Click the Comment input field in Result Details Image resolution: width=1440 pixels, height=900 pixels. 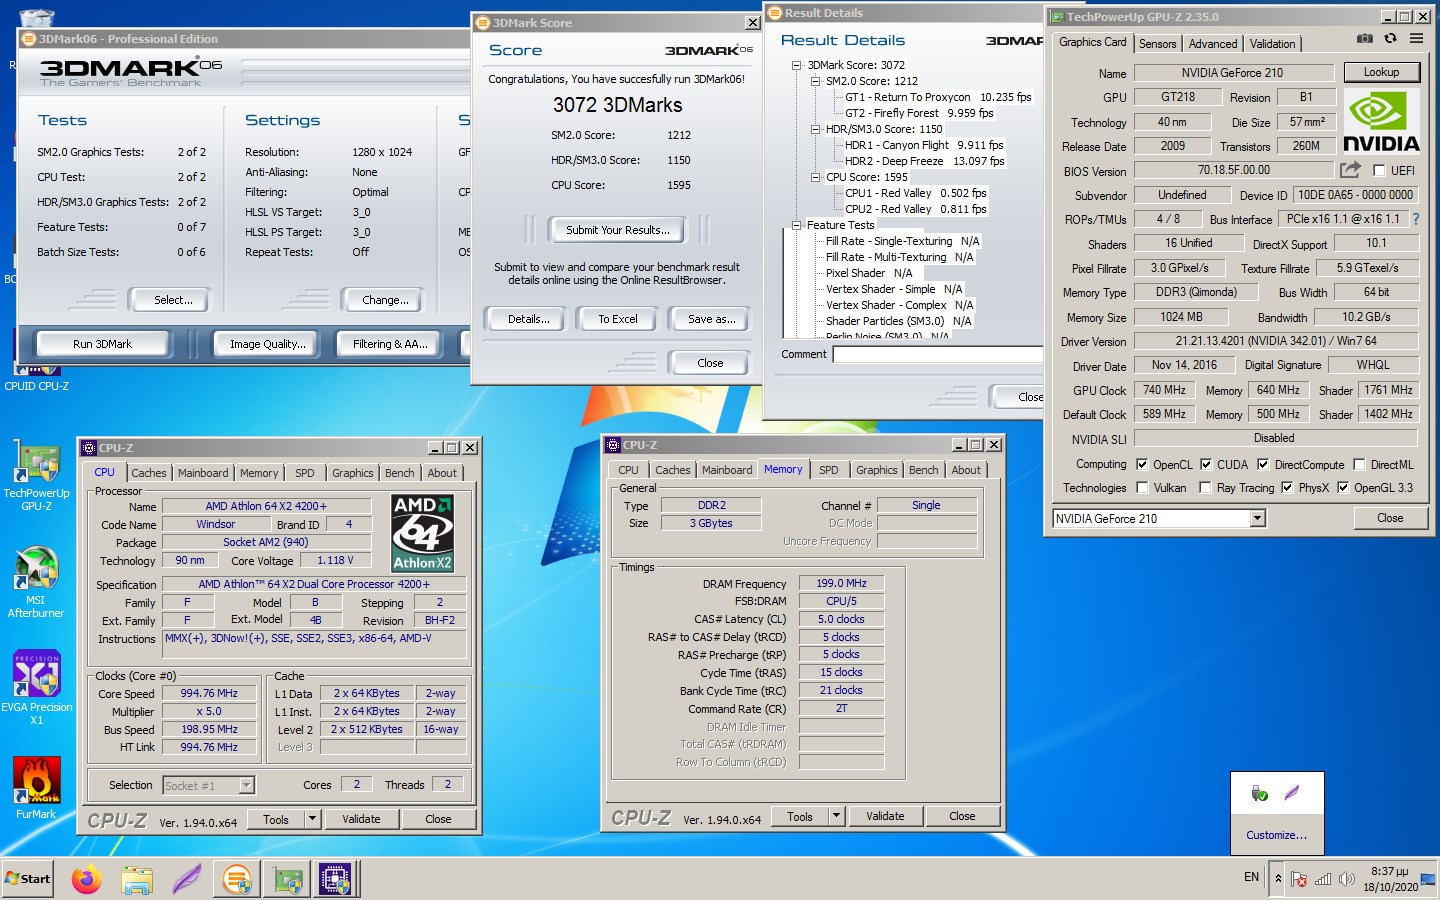coord(938,354)
